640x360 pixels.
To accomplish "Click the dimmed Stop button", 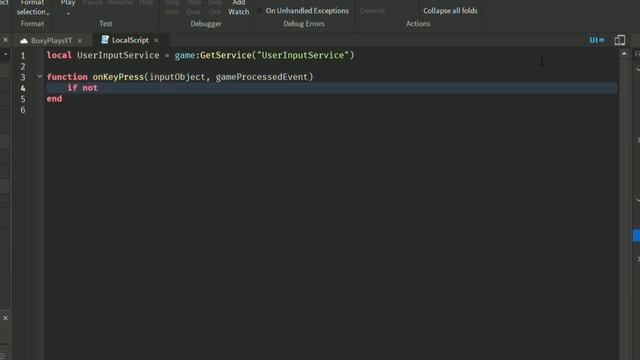I will 146,3.
